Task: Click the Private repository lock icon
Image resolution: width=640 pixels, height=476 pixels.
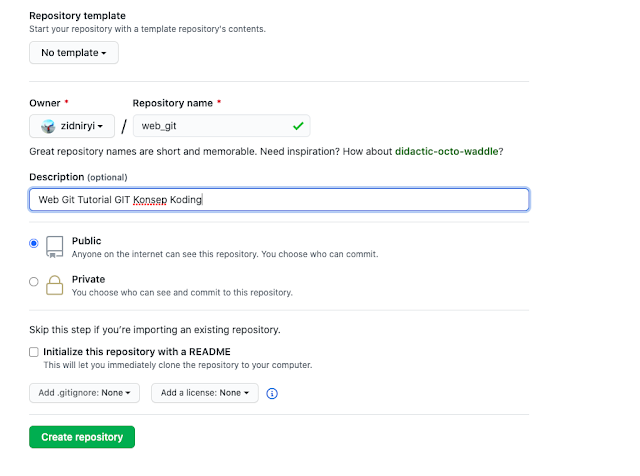Action: click(x=55, y=285)
